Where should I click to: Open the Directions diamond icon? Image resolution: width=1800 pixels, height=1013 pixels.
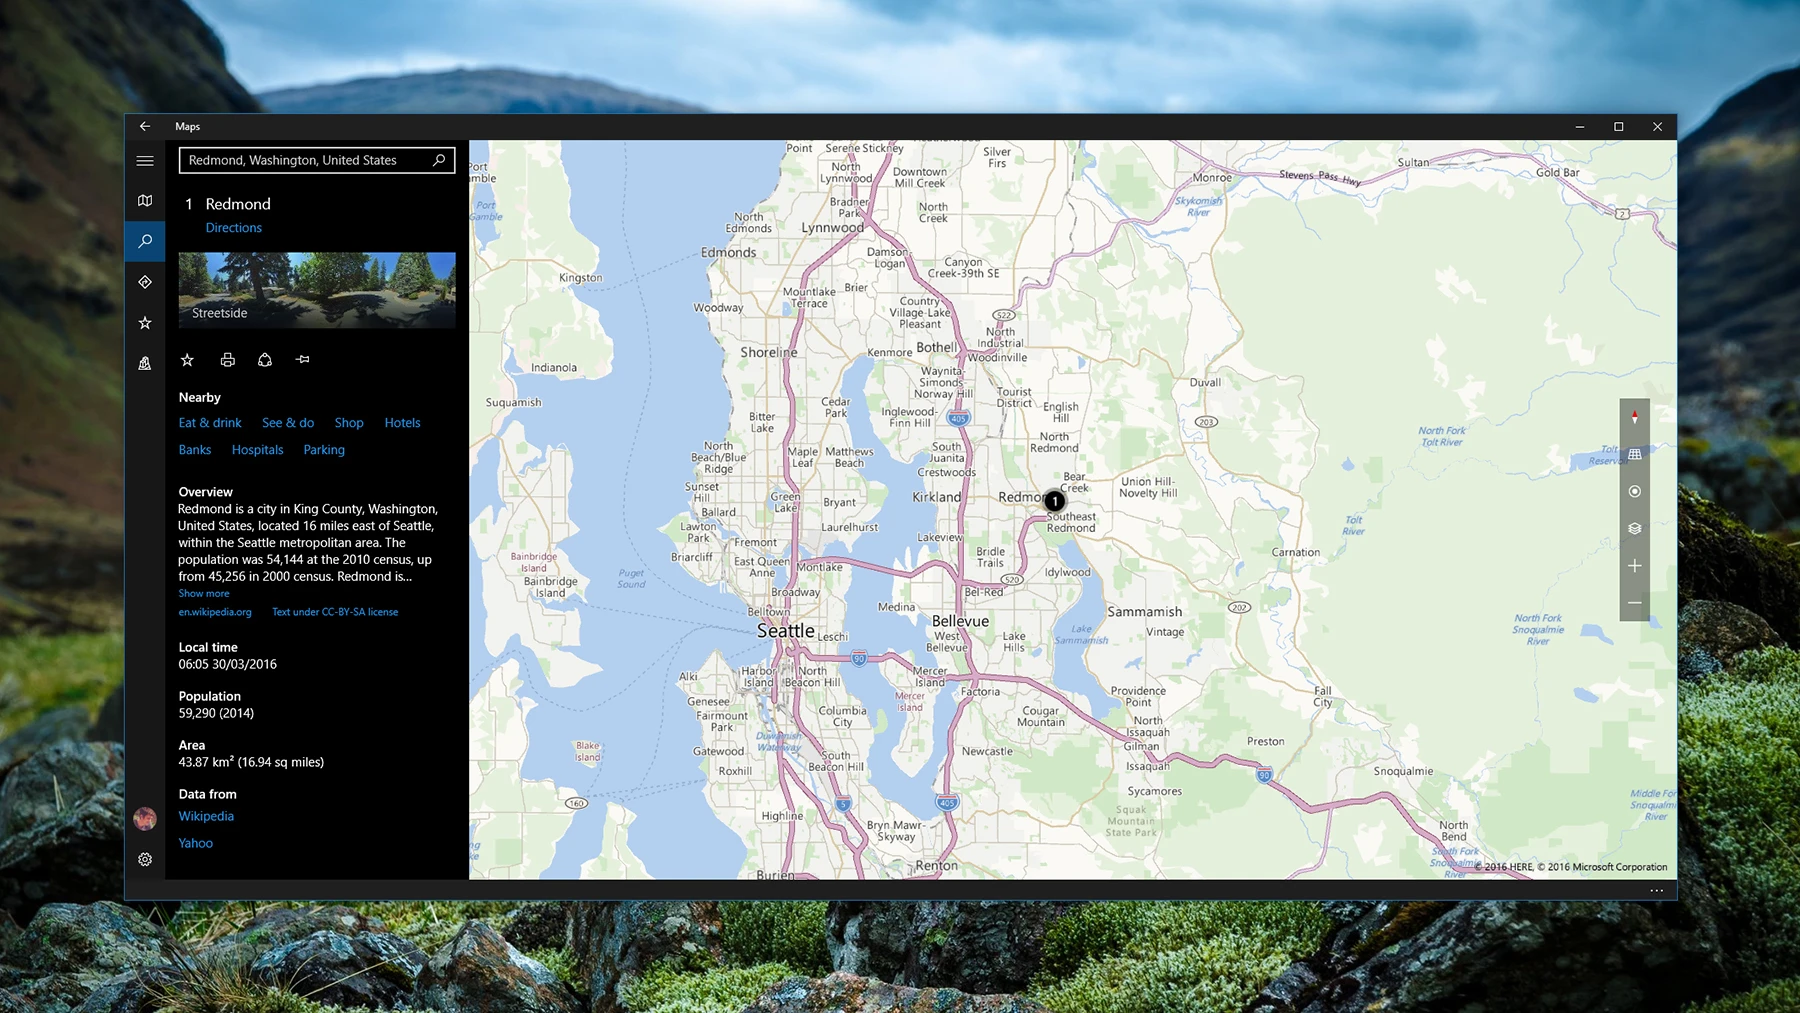(145, 282)
